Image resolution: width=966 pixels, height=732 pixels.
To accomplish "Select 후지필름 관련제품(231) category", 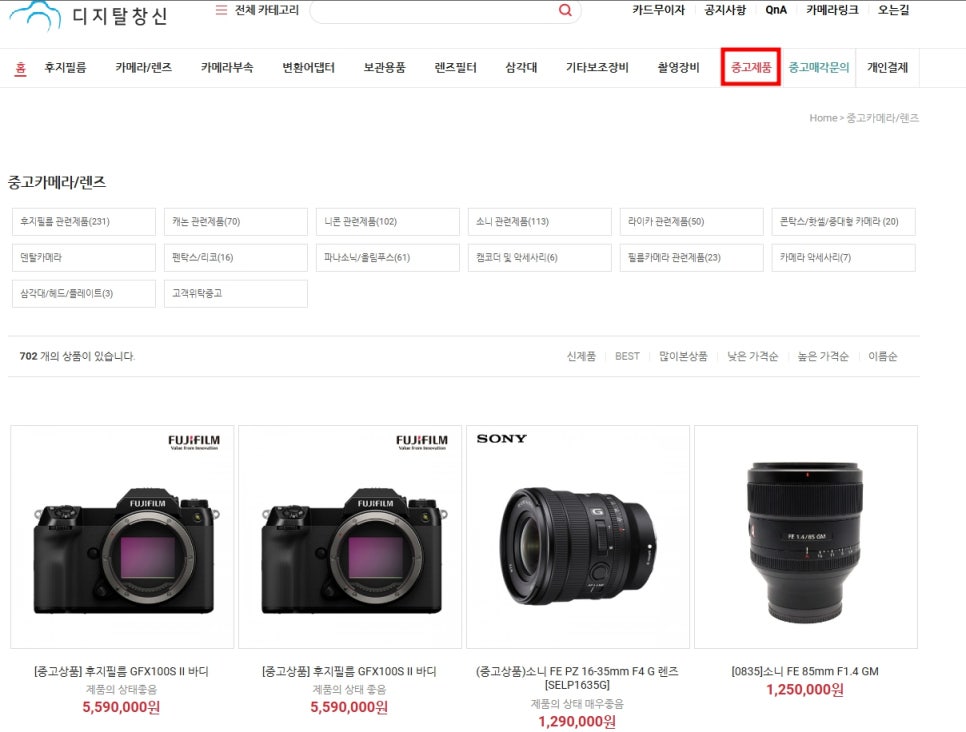I will tap(84, 222).
